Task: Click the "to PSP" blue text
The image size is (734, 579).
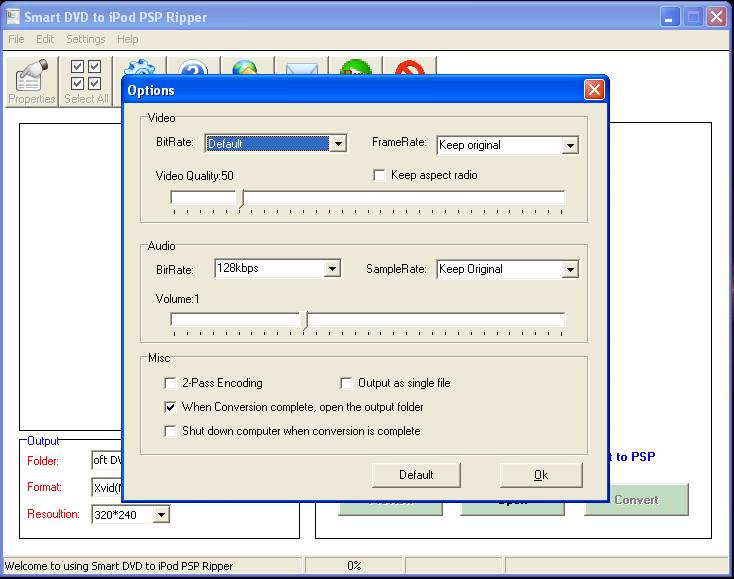Action: tap(635, 457)
